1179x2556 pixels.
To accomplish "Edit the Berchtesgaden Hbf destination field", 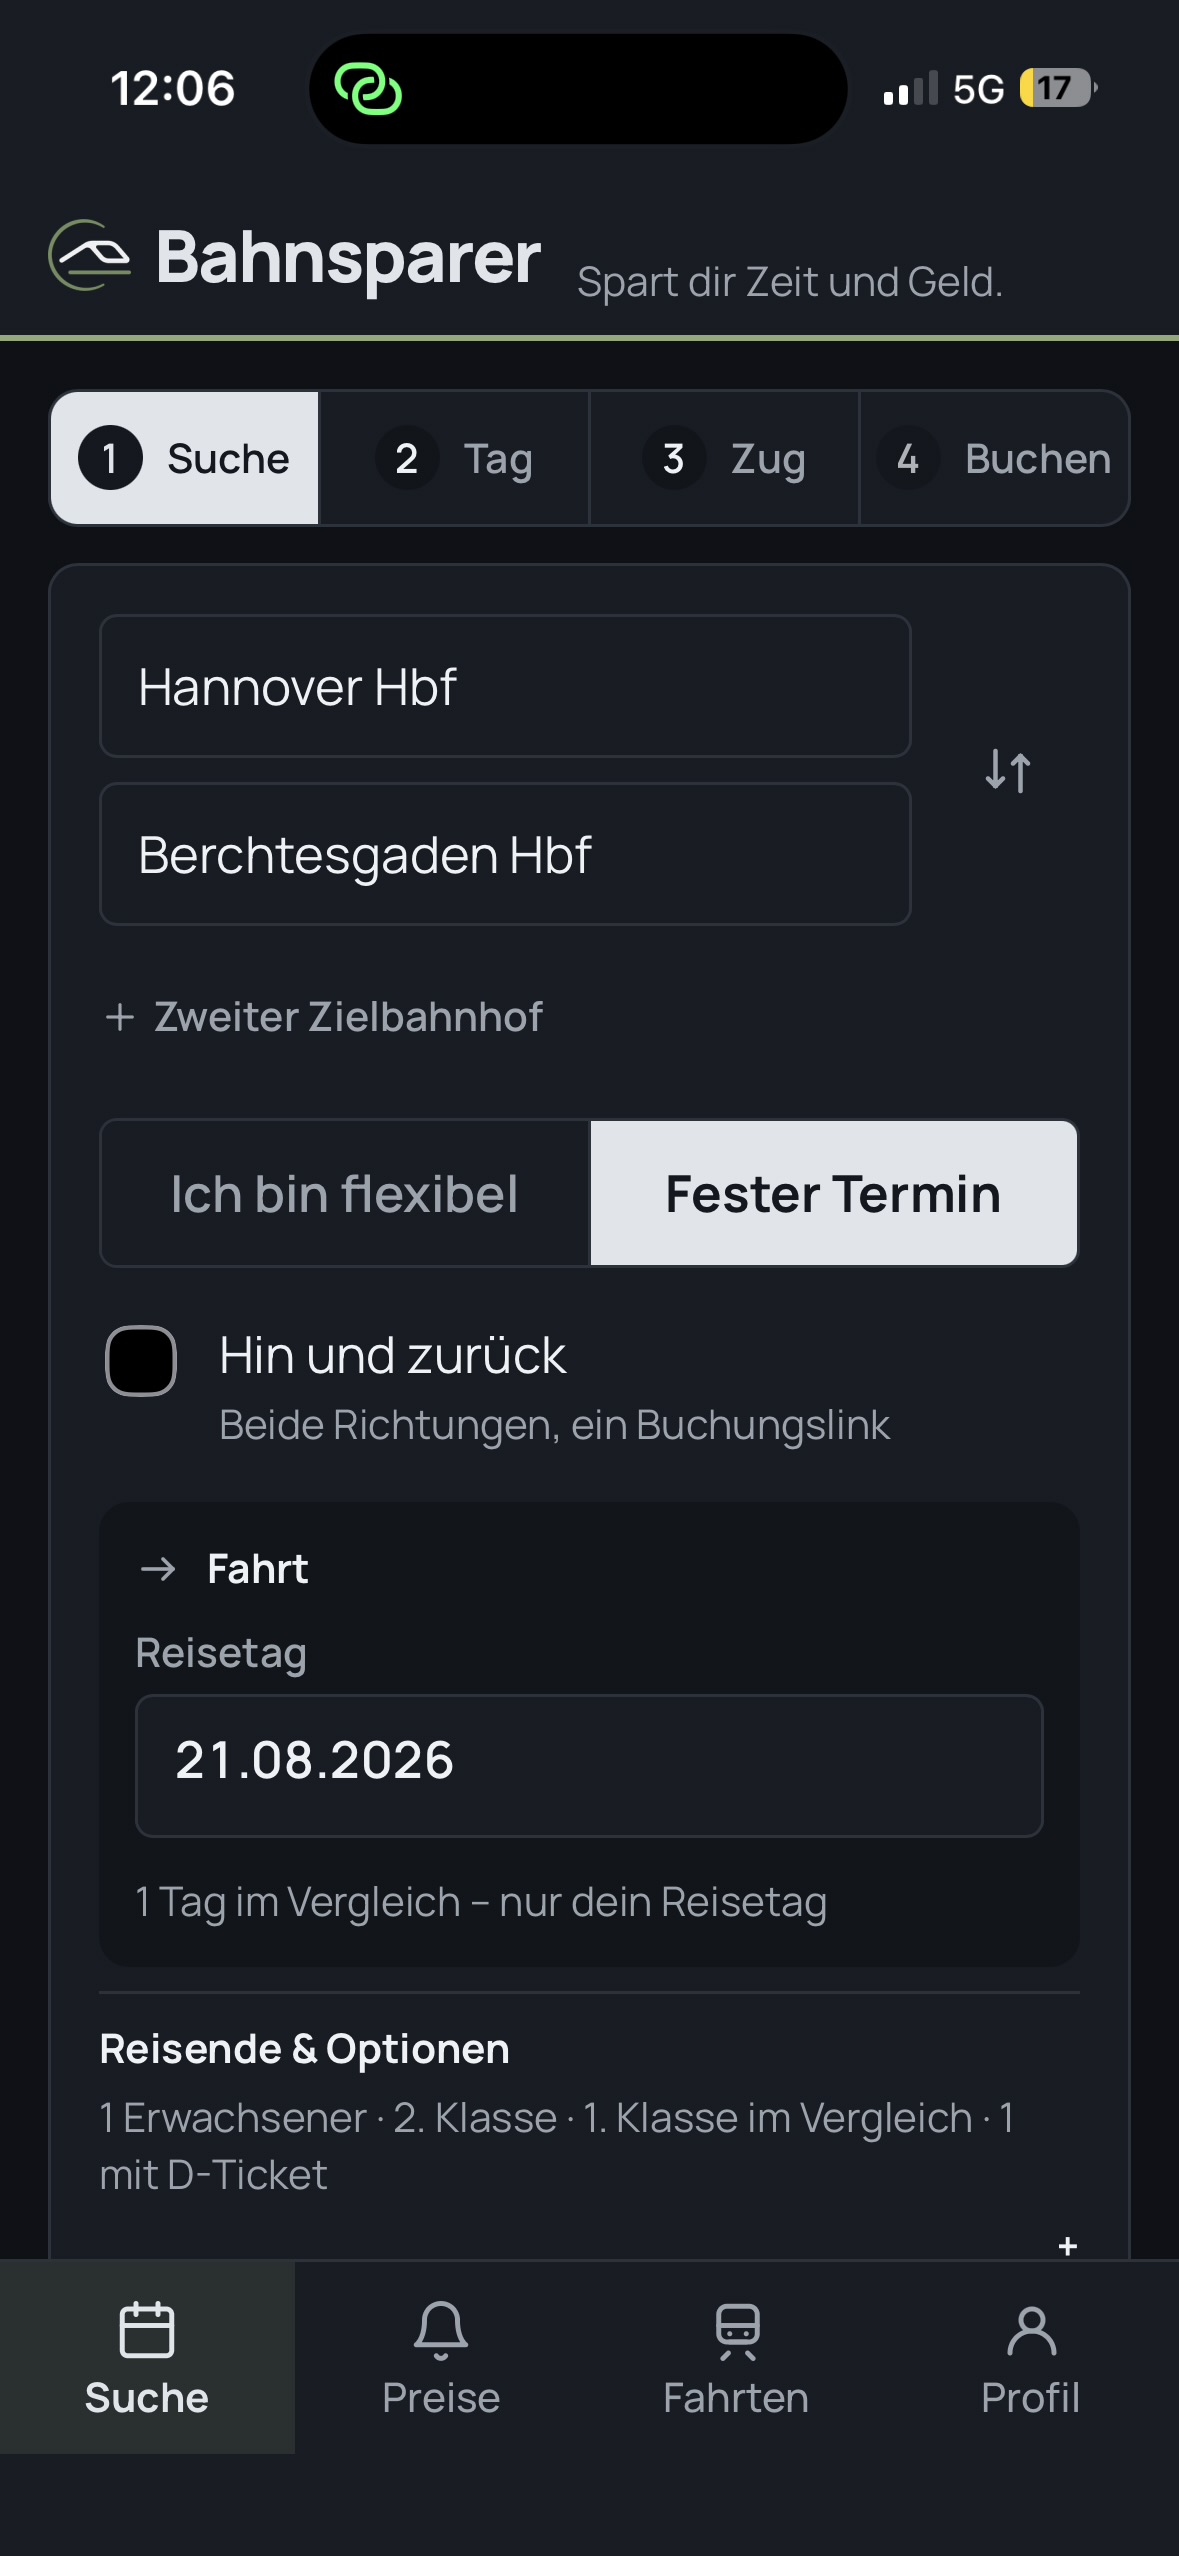I will click(505, 854).
